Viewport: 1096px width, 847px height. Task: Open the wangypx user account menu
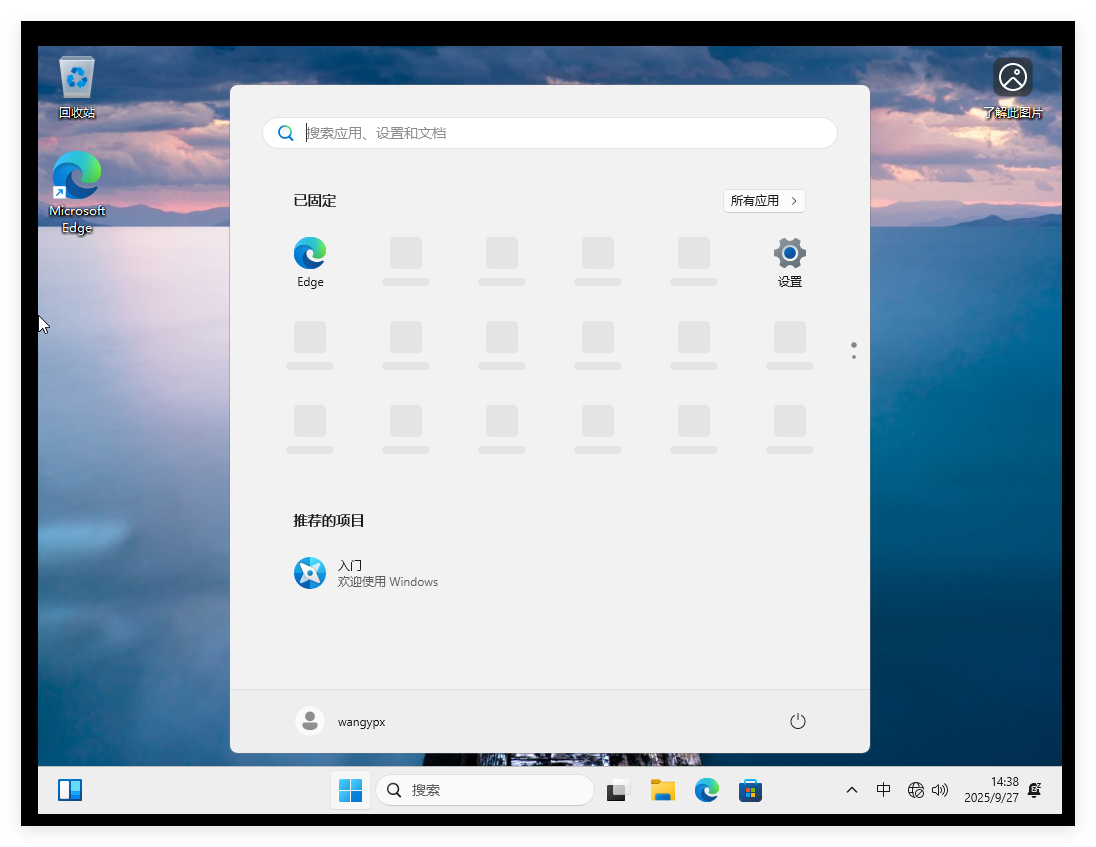[x=340, y=721]
